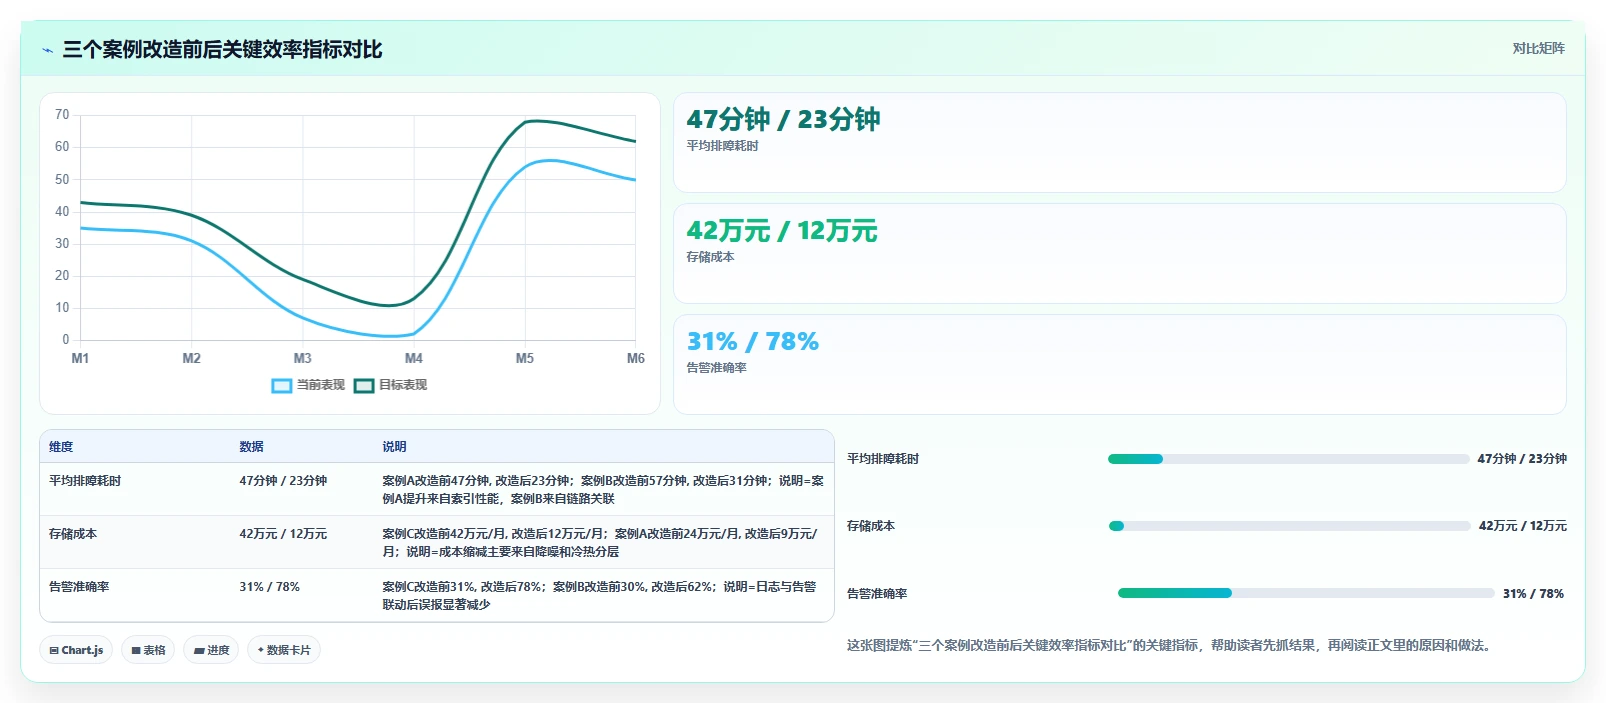Click the 平均排障耗时 table row label

[x=85, y=481]
